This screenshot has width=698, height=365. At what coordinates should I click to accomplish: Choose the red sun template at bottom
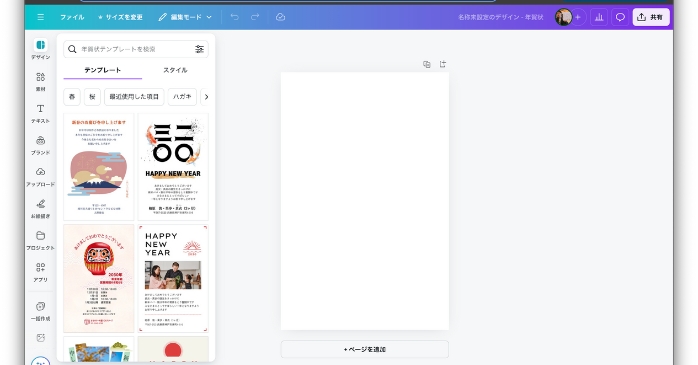tap(173, 349)
